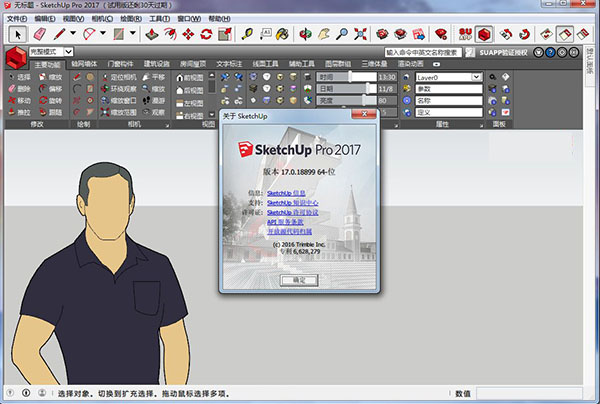Open the Pencil tool dropdown arrow
Screen dimensions: 600x404
73,33
